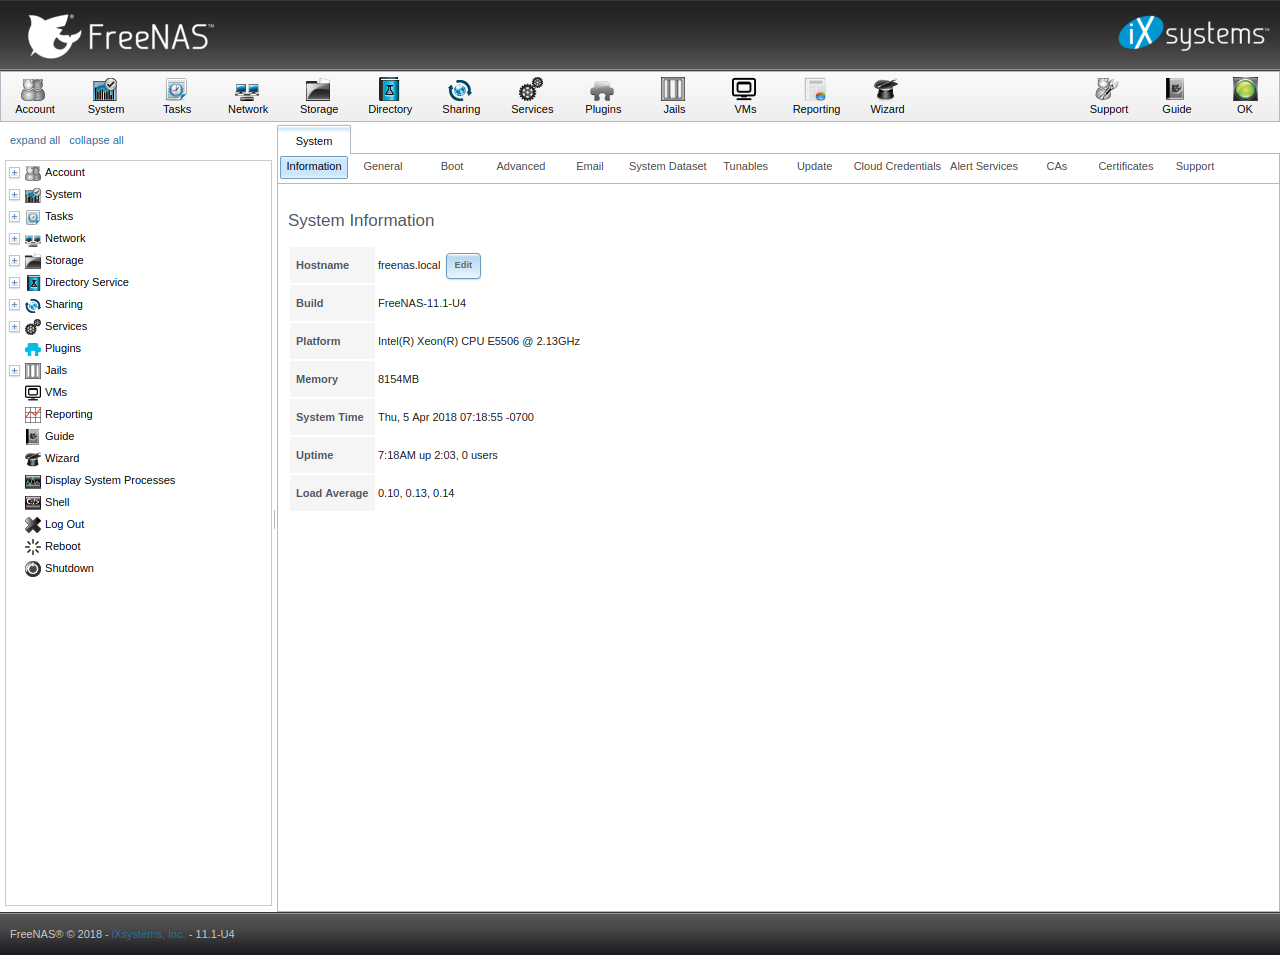The height and width of the screenshot is (955, 1280).
Task: Switch to the Tunables tab
Action: click(x=745, y=166)
